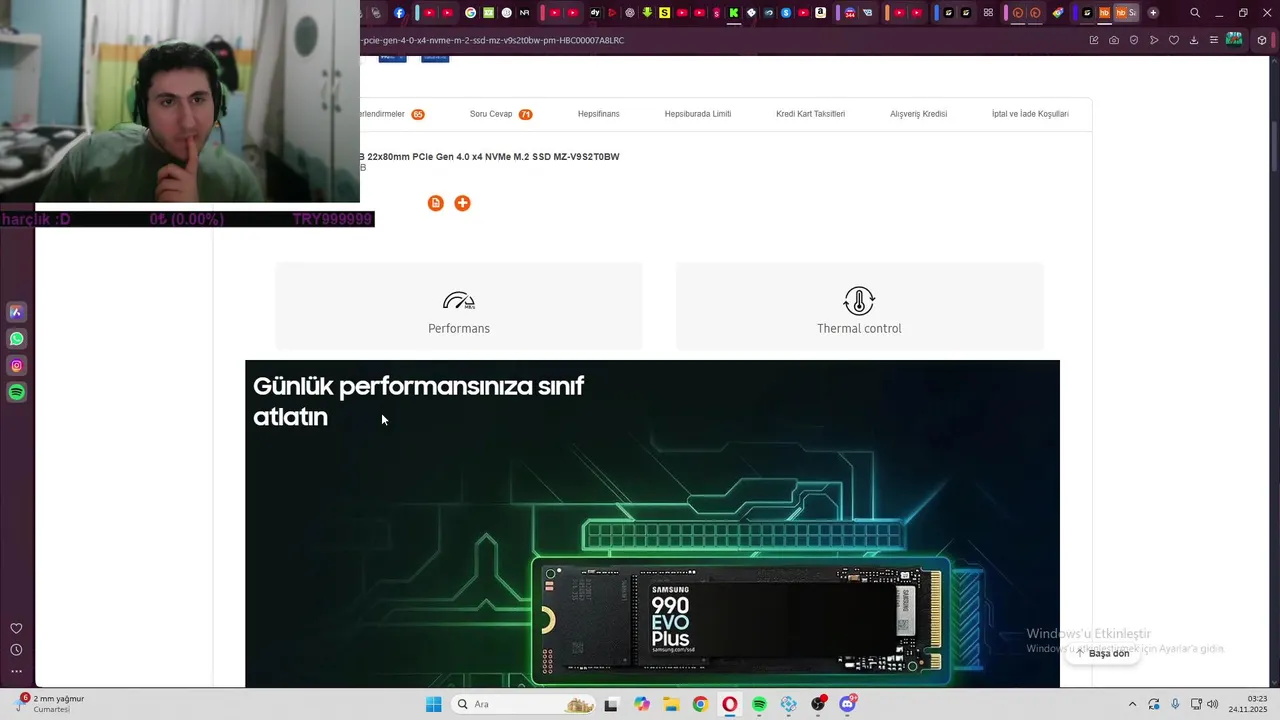Viewport: 1280px width, 720px height.
Task: Open the Hepsifinans tab
Action: pos(598,114)
